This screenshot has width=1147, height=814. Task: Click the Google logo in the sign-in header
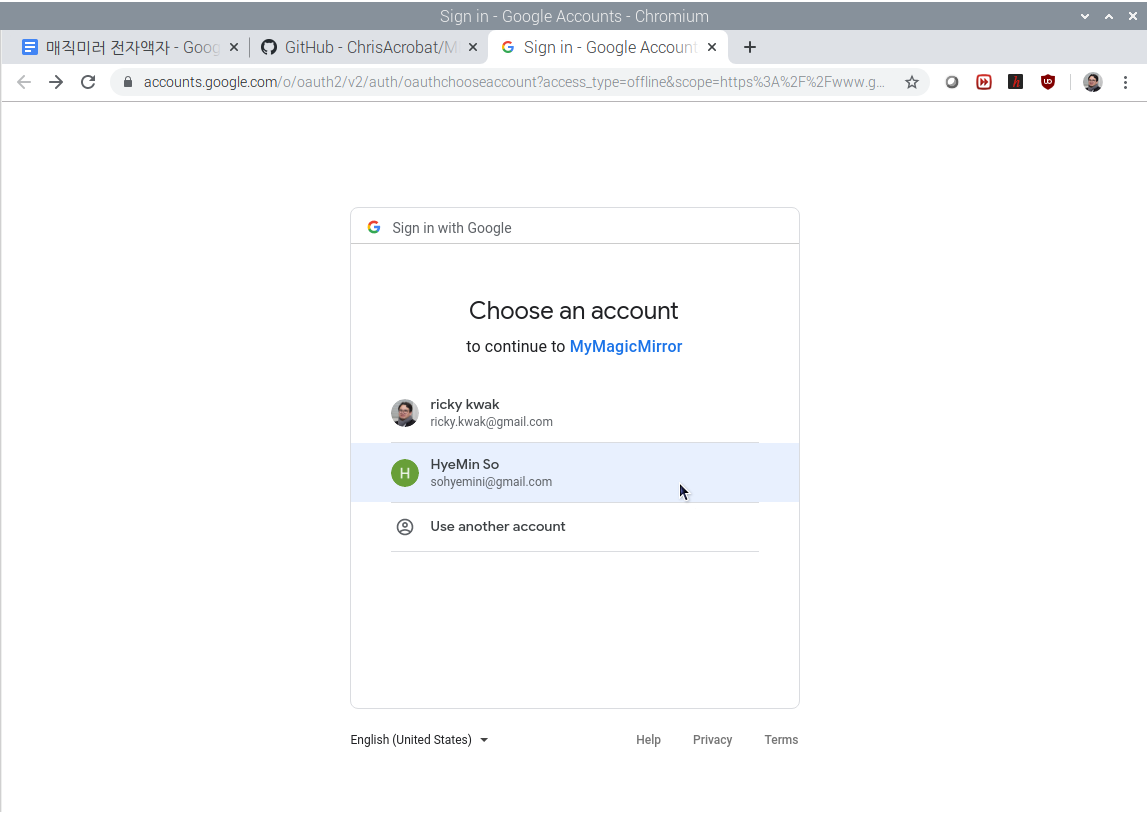point(374,227)
